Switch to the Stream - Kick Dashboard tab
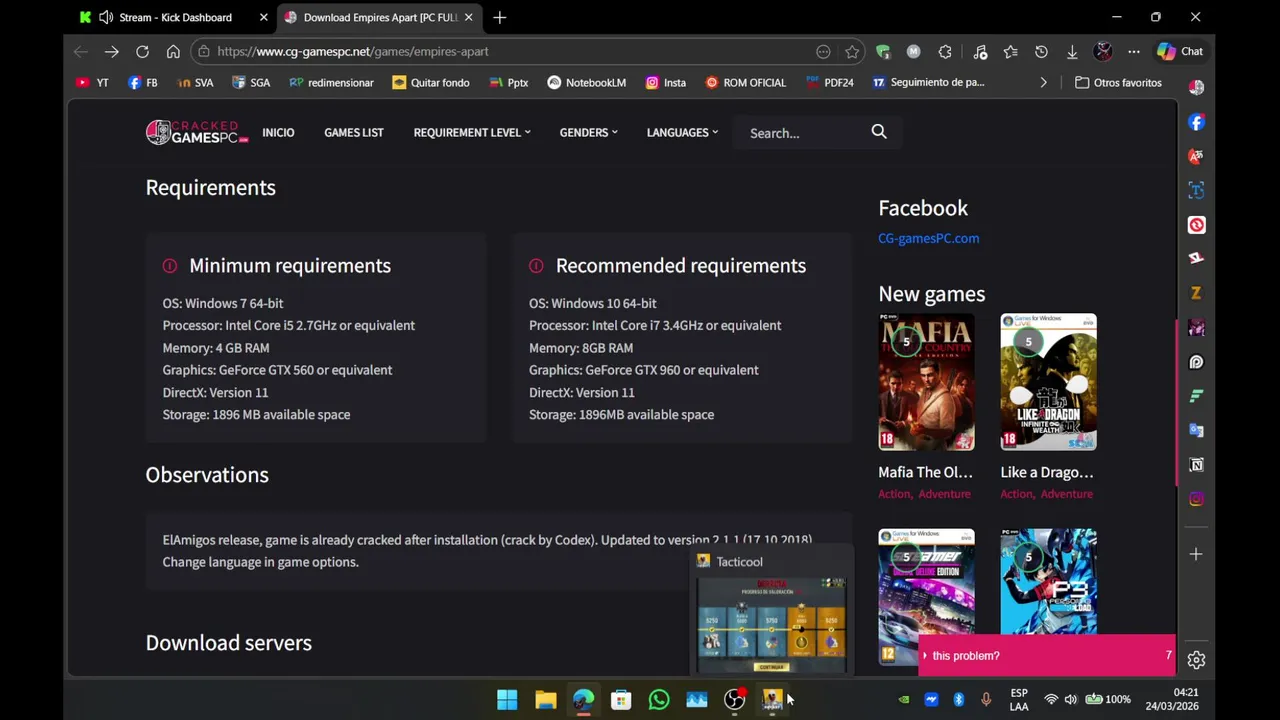 [x=175, y=17]
